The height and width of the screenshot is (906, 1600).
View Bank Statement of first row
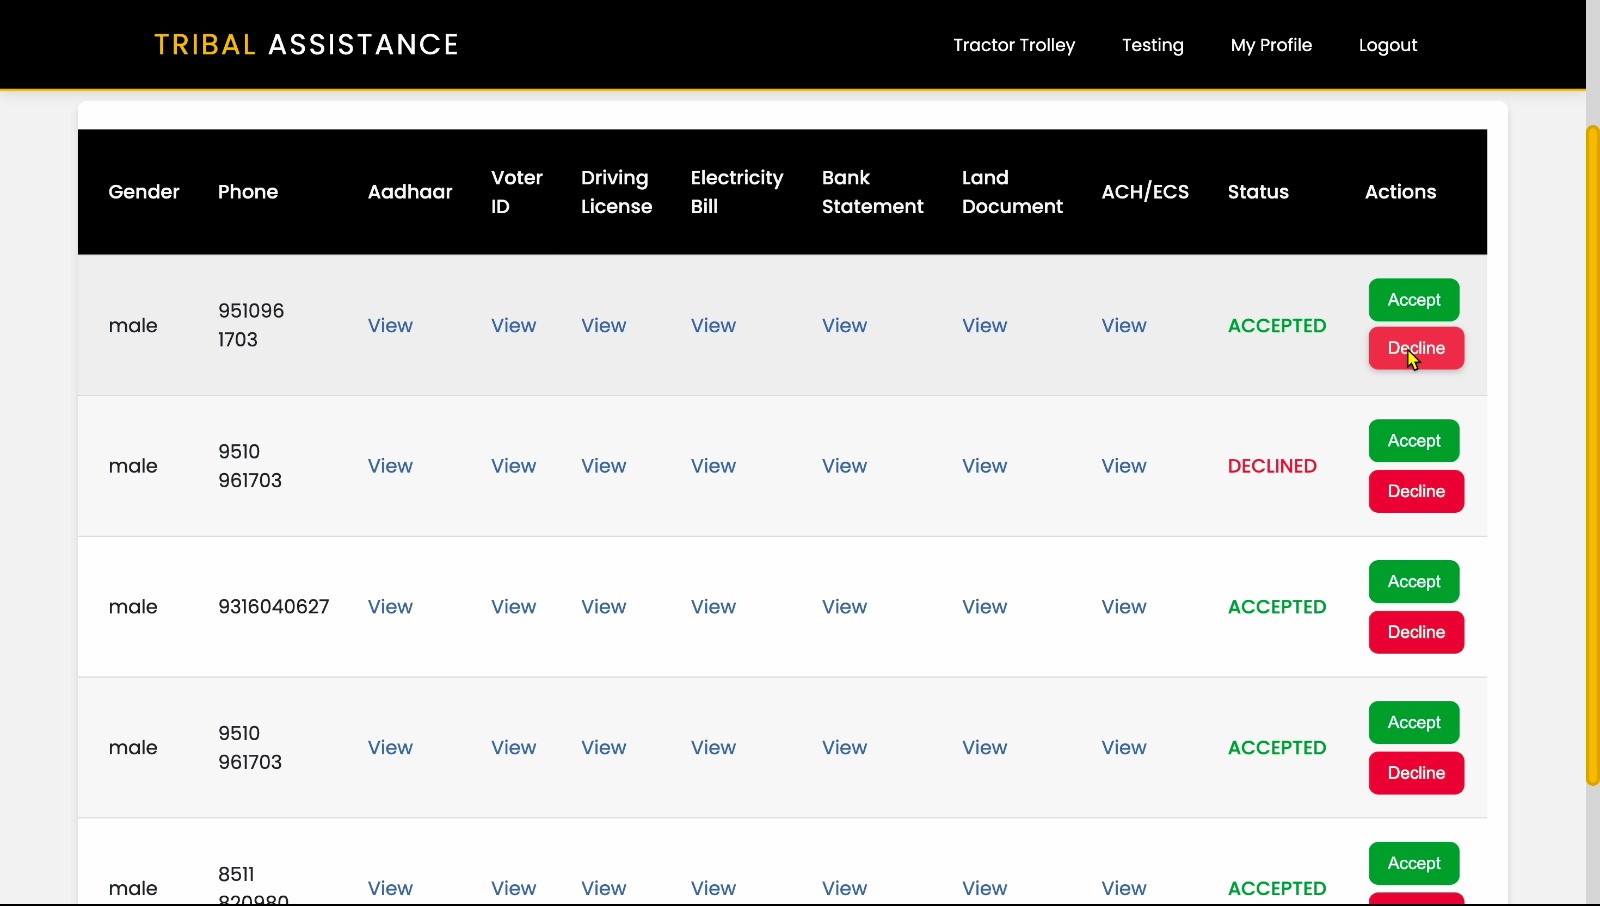[x=844, y=326]
